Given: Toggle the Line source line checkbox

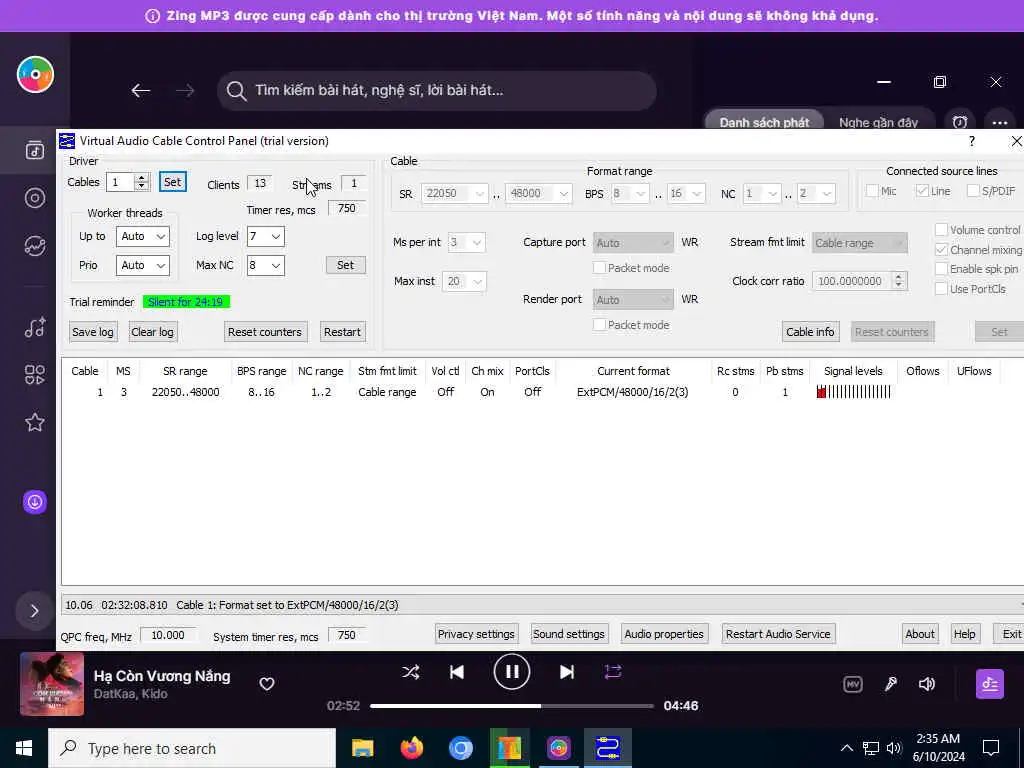Looking at the screenshot, I should click(x=922, y=191).
